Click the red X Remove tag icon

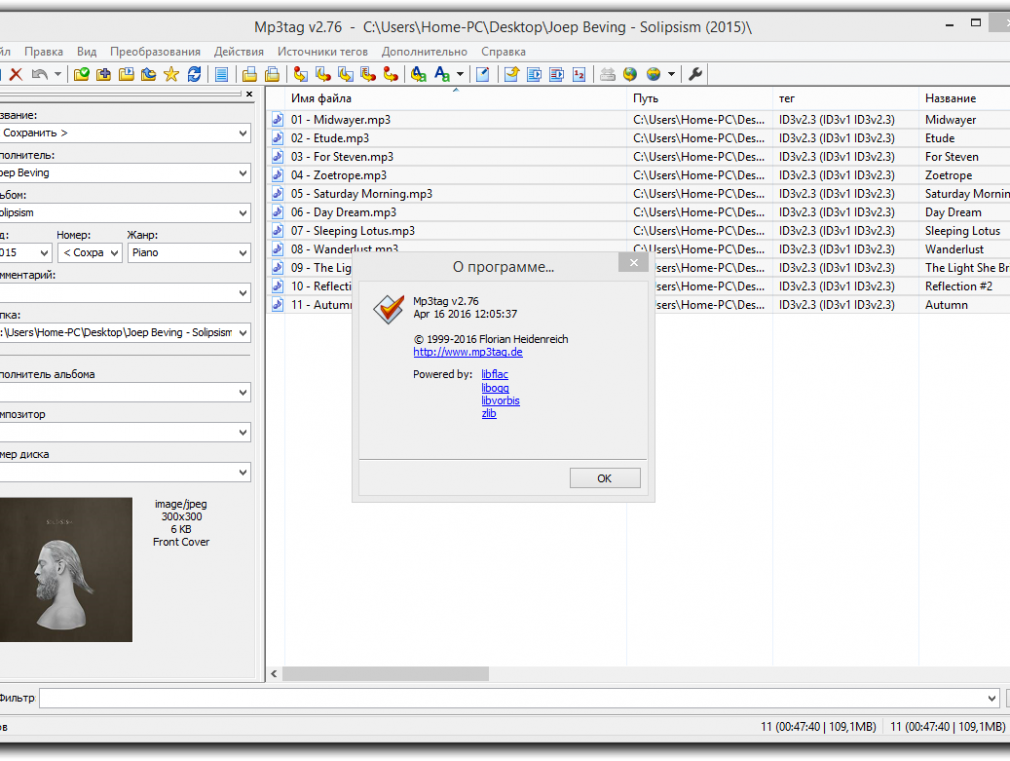tap(16, 74)
